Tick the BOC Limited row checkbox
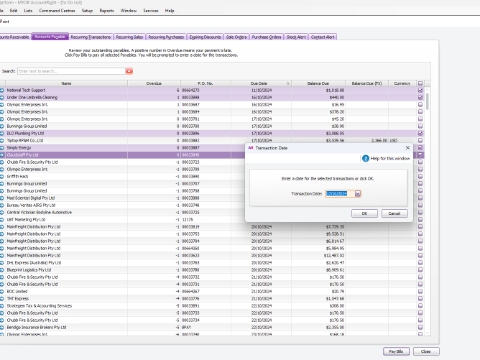Image resolution: width=480 pixels, height=360 pixels. point(420,291)
